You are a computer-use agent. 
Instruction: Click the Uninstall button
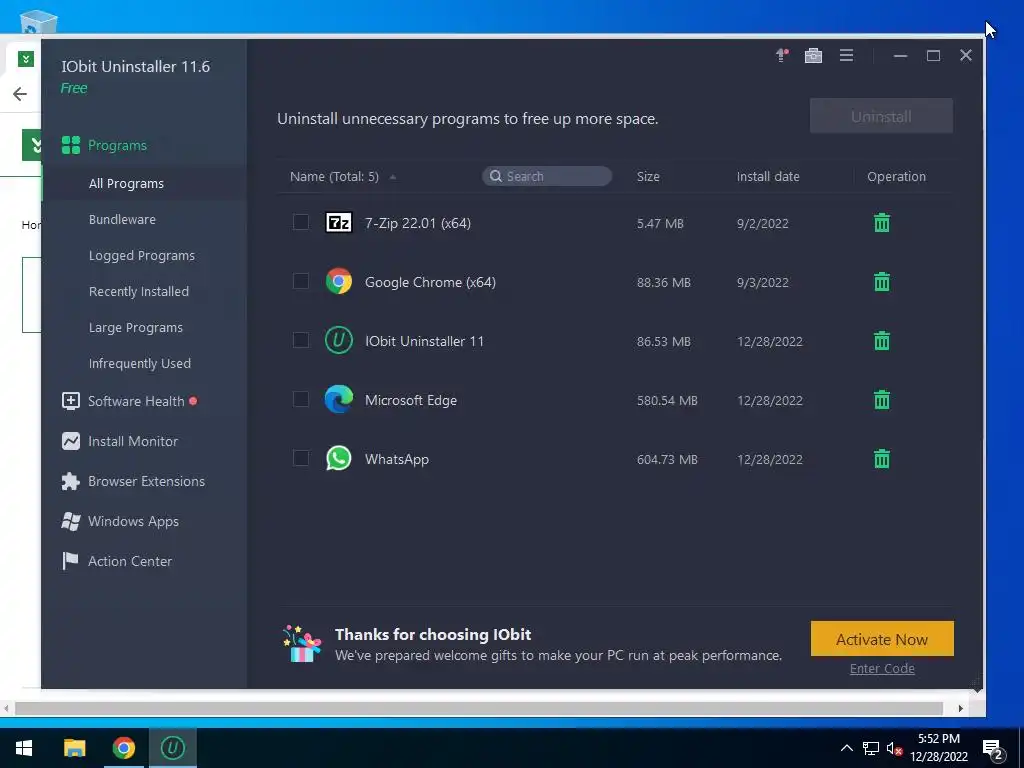tap(881, 116)
